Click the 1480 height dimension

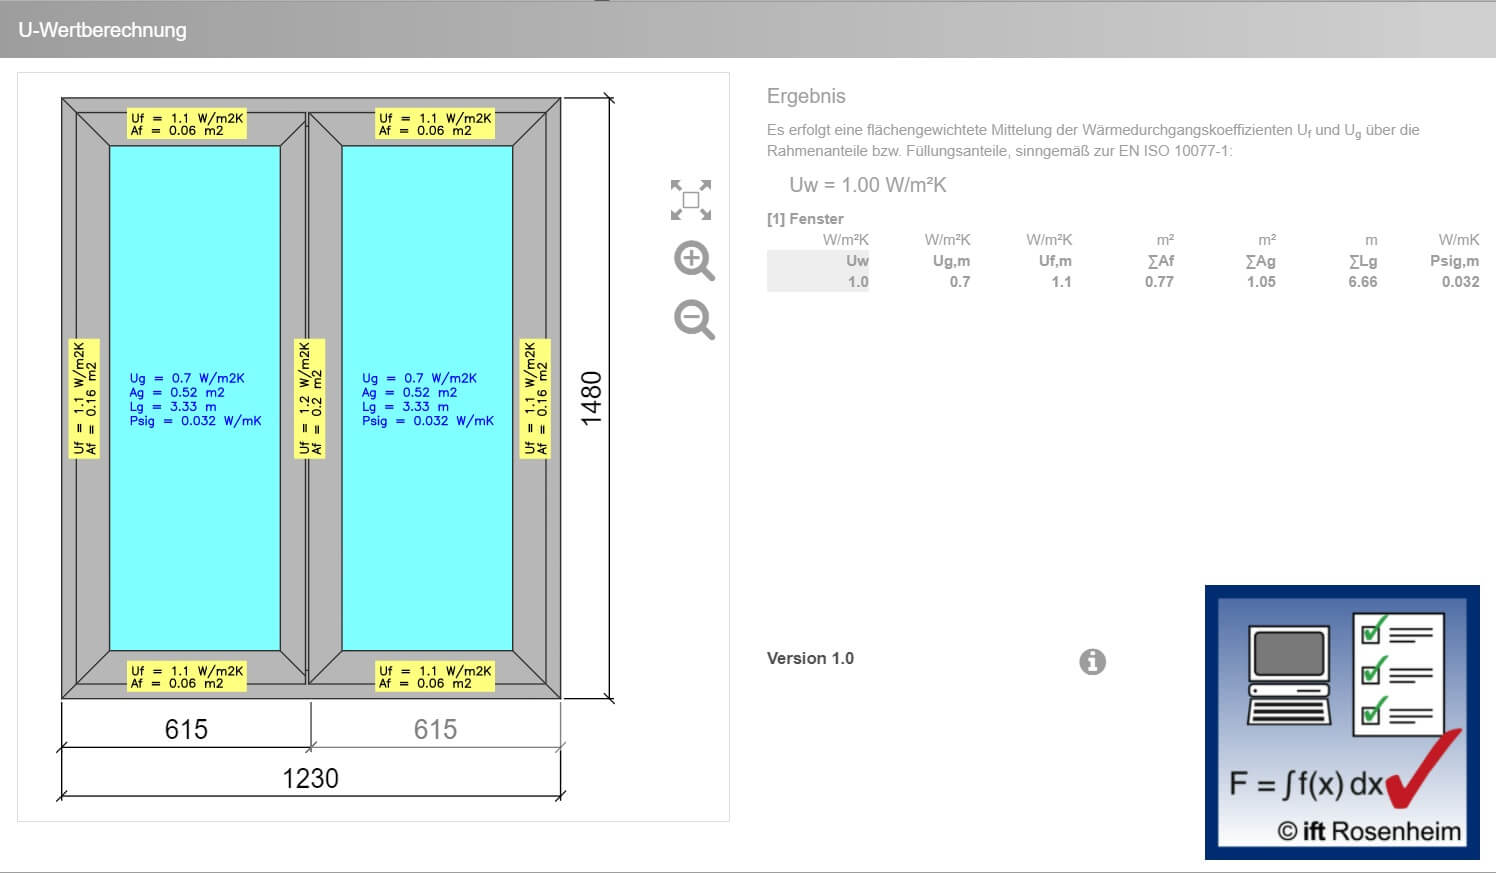point(591,398)
